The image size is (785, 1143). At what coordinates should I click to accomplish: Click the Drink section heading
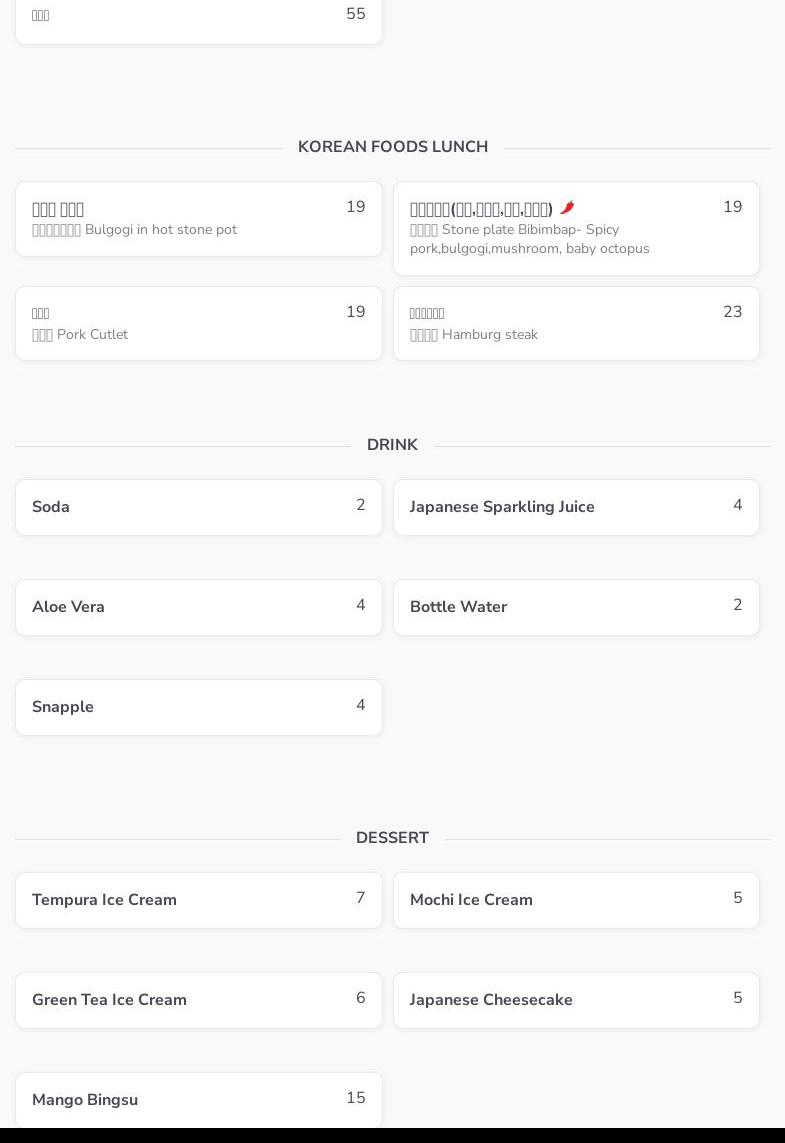point(392,445)
